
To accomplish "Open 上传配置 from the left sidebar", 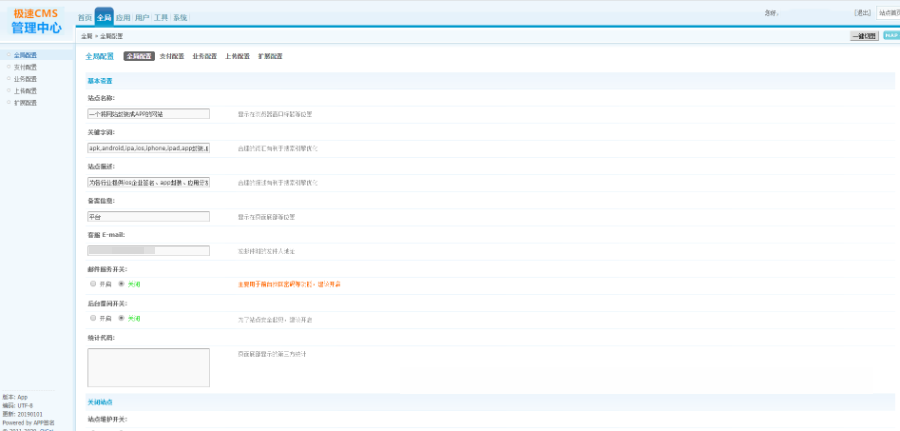I will coord(26,91).
